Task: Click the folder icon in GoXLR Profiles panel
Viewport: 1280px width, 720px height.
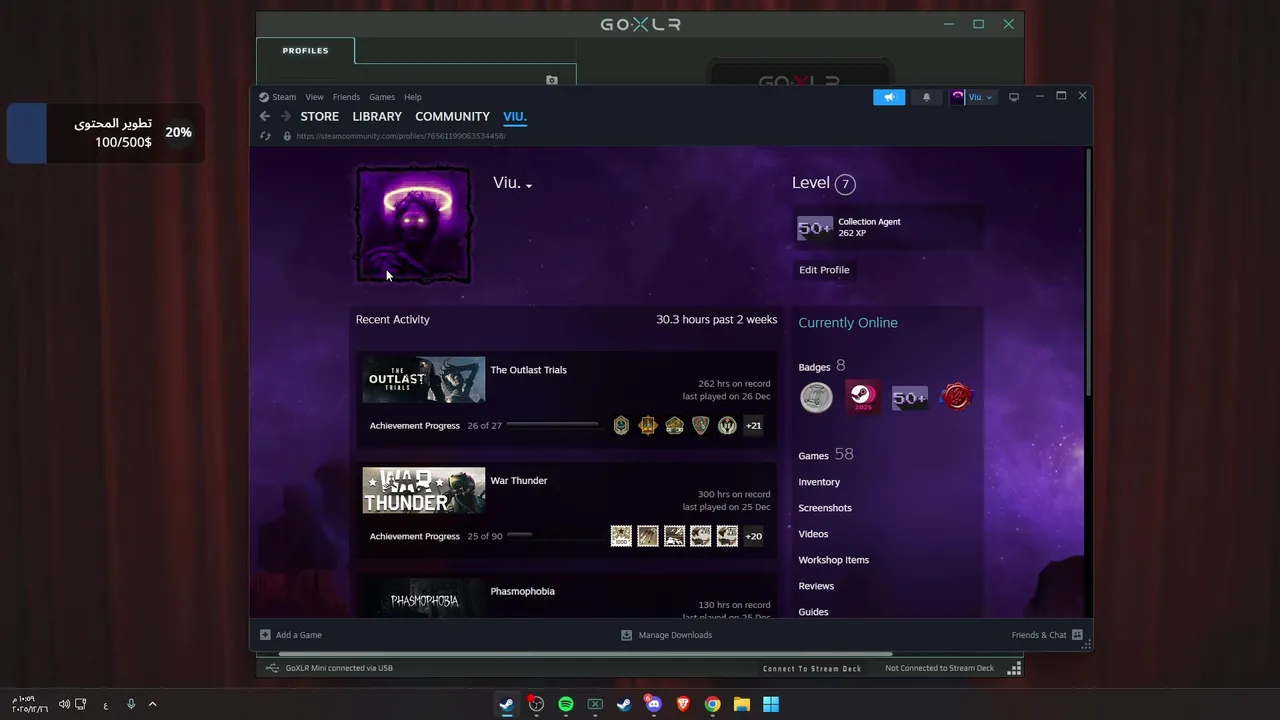Action: (x=551, y=80)
